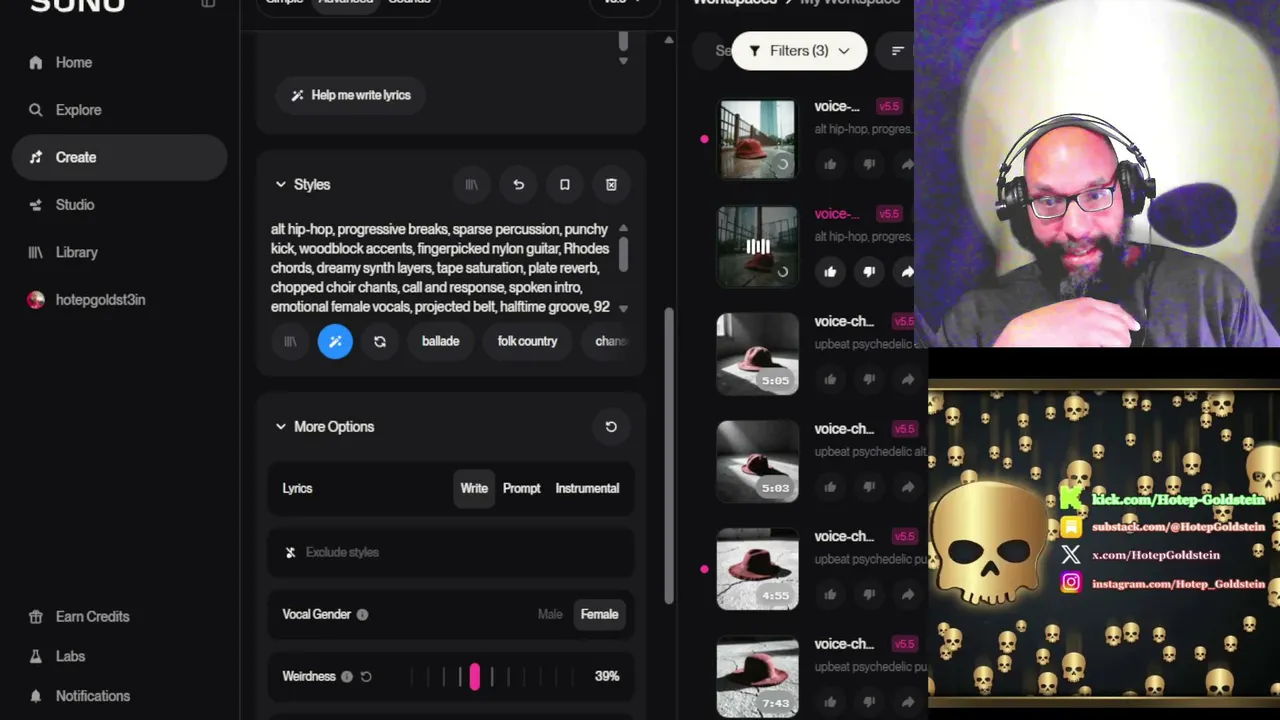Show the Weirdness info tooltip
The width and height of the screenshot is (1280, 720).
pyautogui.click(x=347, y=676)
